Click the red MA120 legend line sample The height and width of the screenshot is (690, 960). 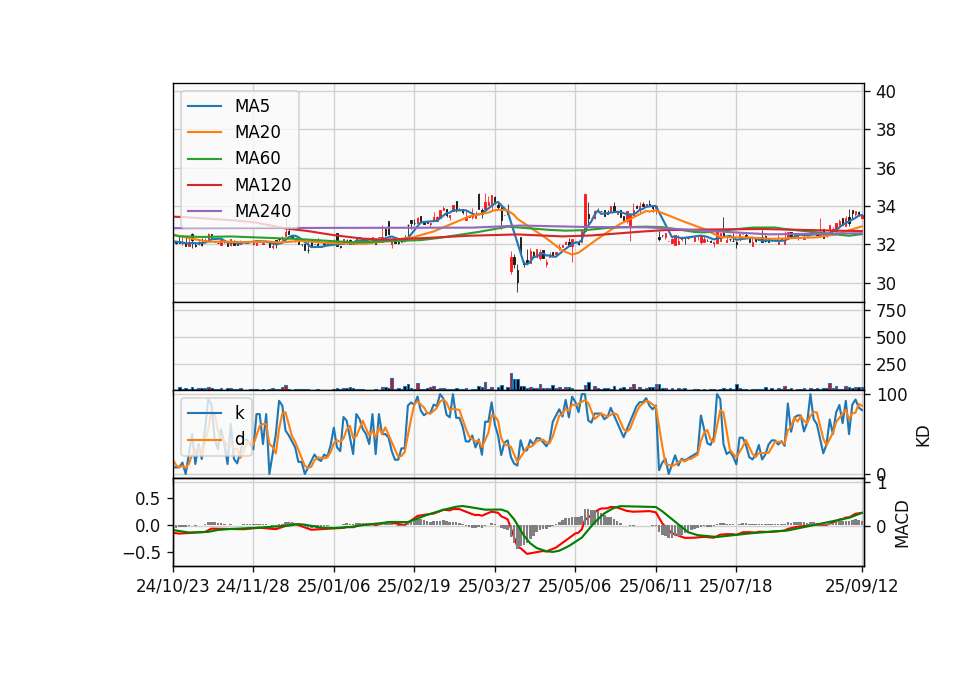[x=204, y=185]
